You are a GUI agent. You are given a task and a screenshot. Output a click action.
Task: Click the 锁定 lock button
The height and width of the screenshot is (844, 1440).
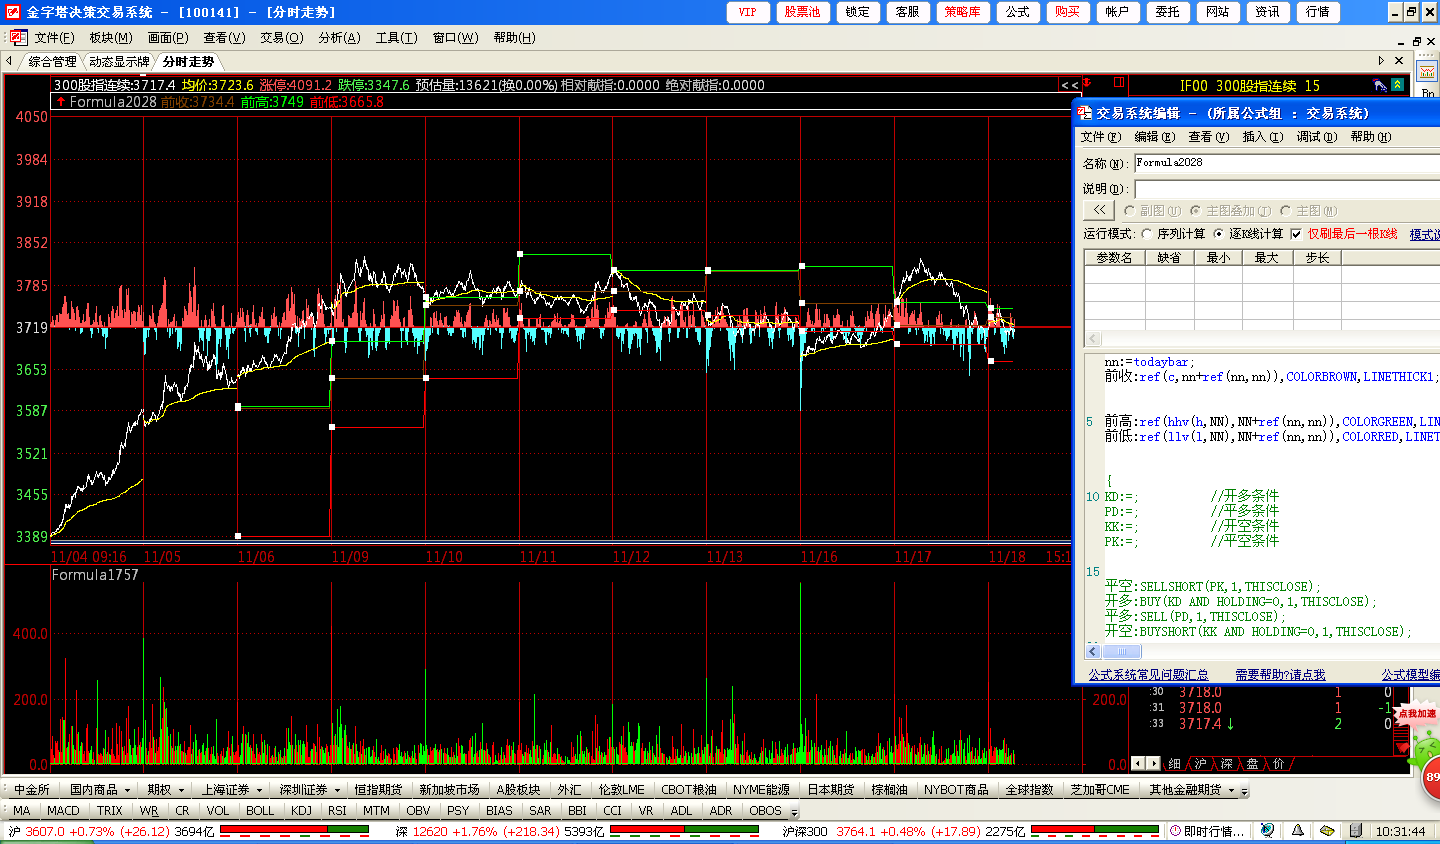point(857,12)
